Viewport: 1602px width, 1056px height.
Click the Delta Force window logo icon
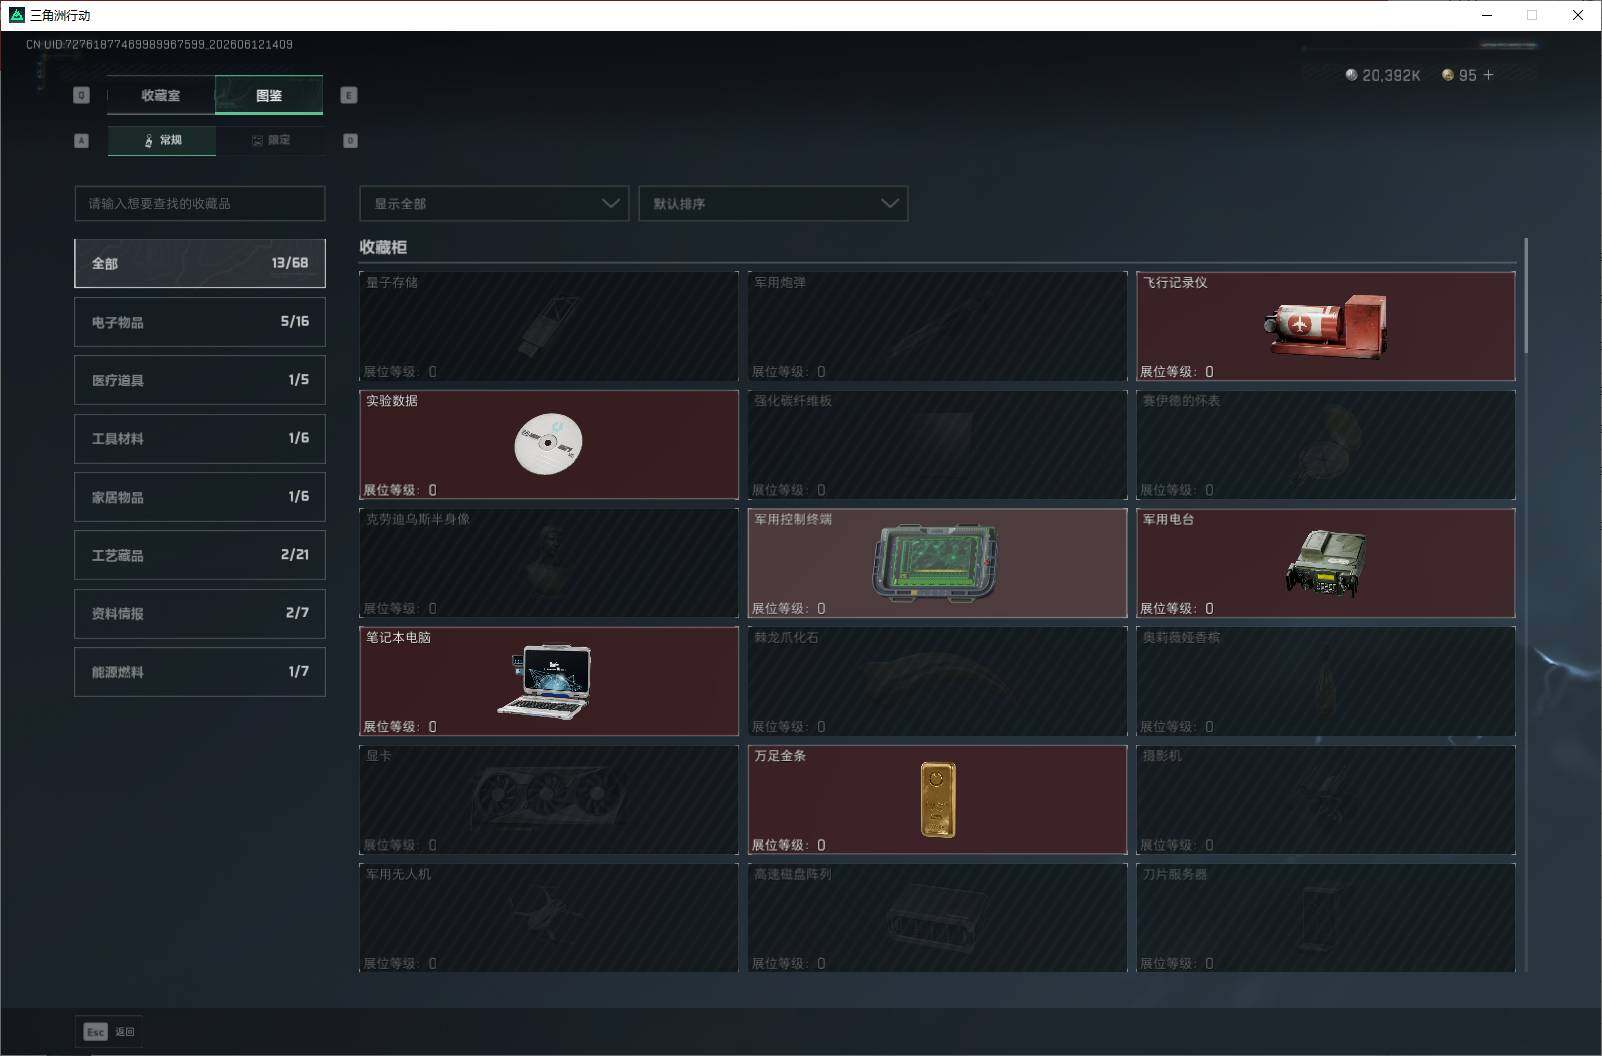click(16, 15)
